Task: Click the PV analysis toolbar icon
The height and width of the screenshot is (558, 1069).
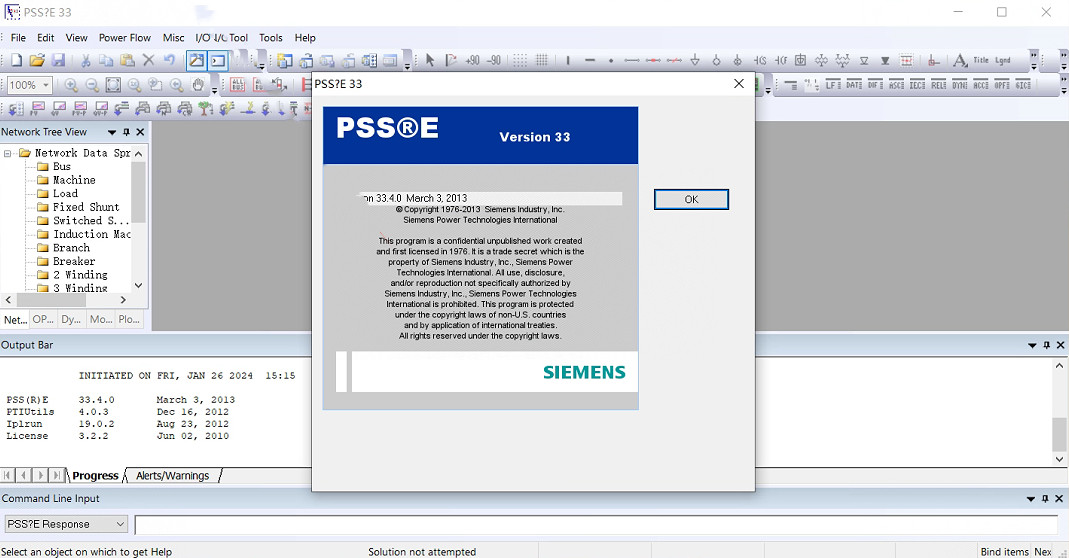Action: coord(37,108)
